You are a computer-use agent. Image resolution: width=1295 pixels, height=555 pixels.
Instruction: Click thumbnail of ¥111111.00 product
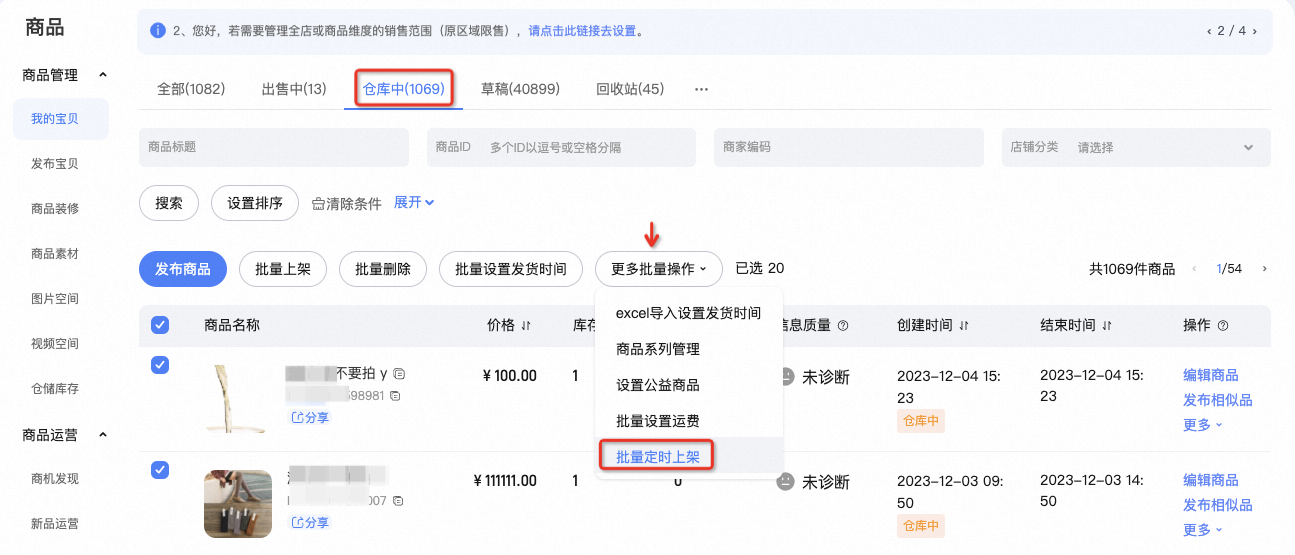tap(238, 504)
